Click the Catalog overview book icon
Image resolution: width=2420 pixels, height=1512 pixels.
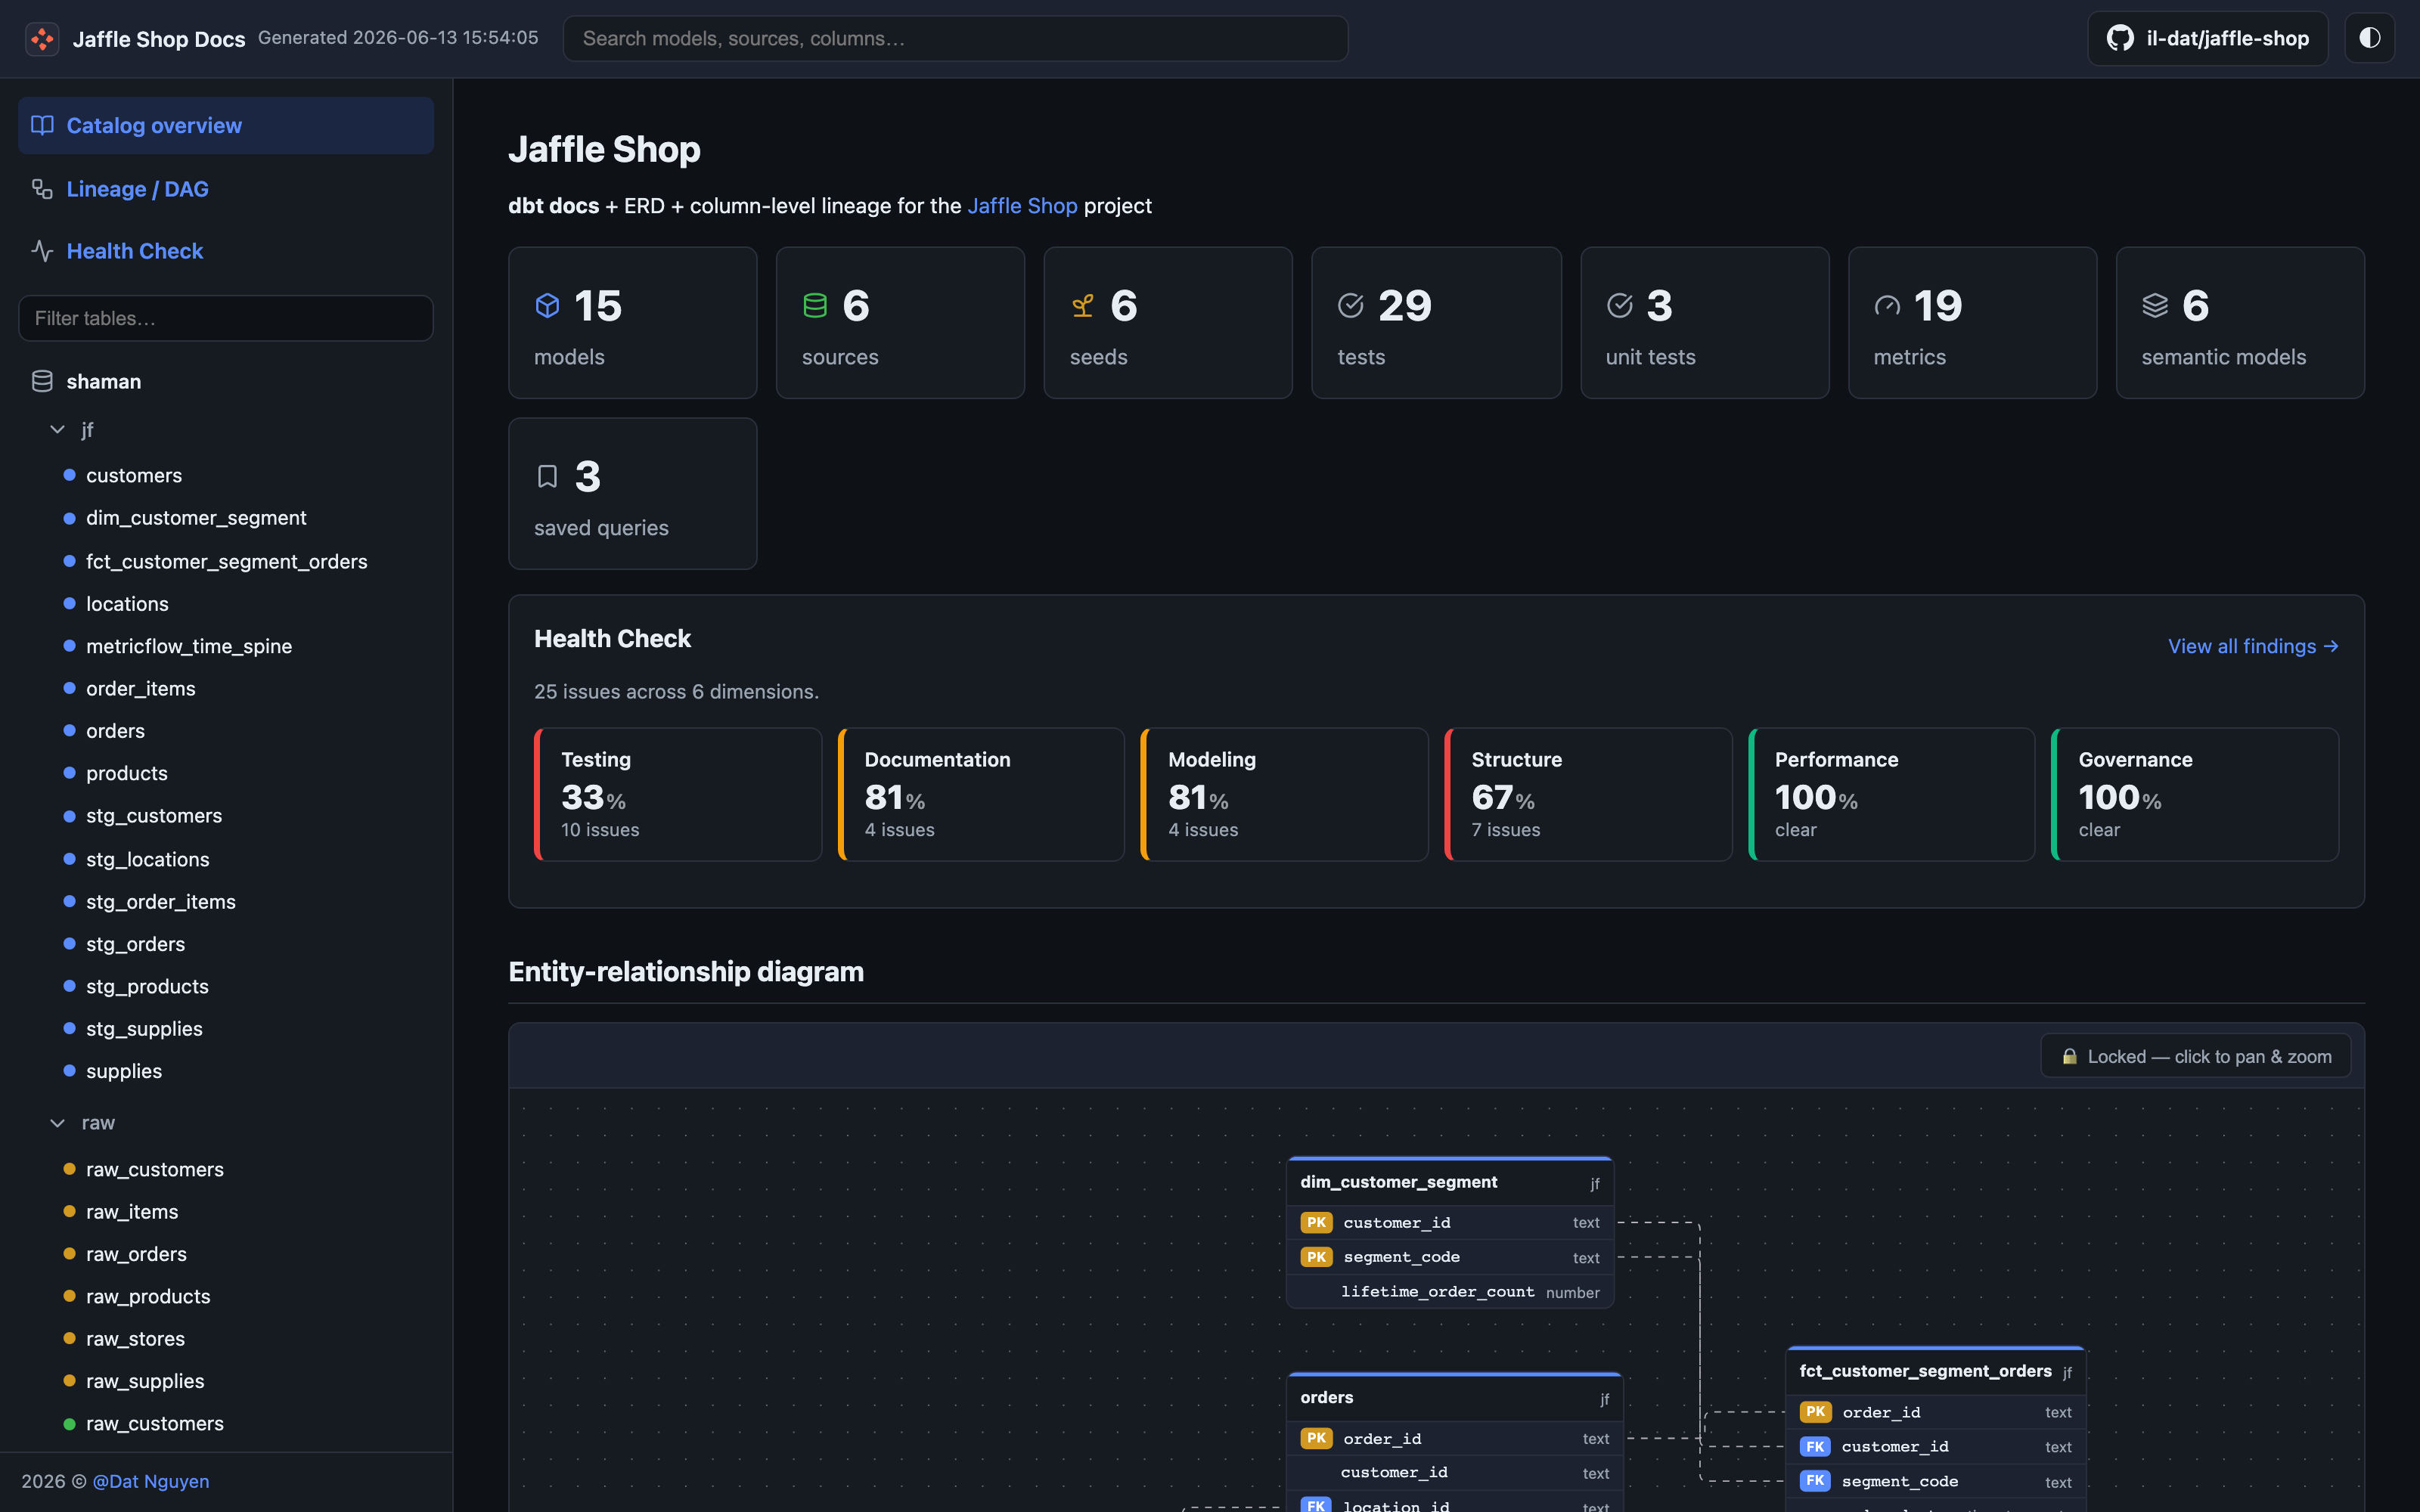pos(42,126)
